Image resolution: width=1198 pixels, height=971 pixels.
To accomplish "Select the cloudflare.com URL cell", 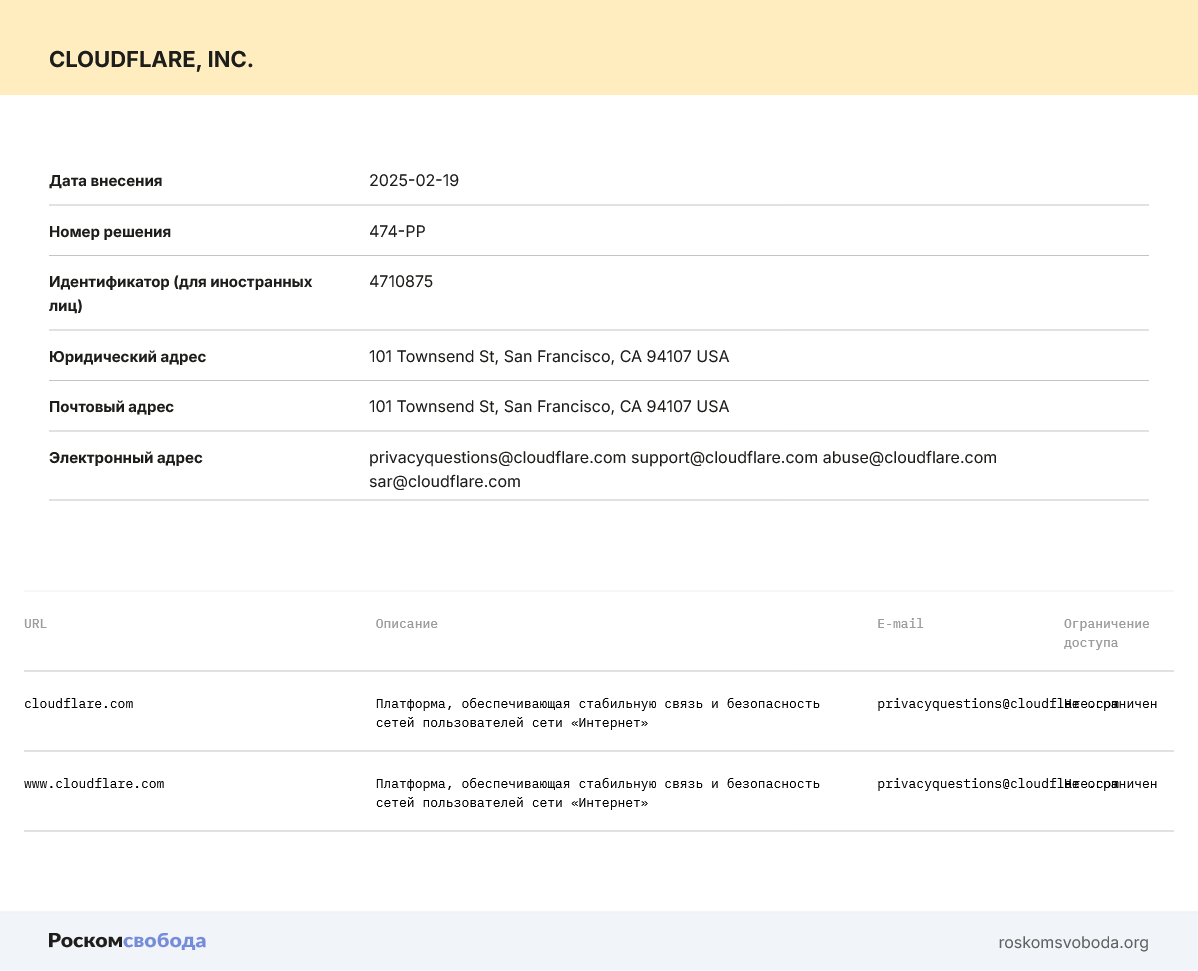I will click(x=79, y=704).
